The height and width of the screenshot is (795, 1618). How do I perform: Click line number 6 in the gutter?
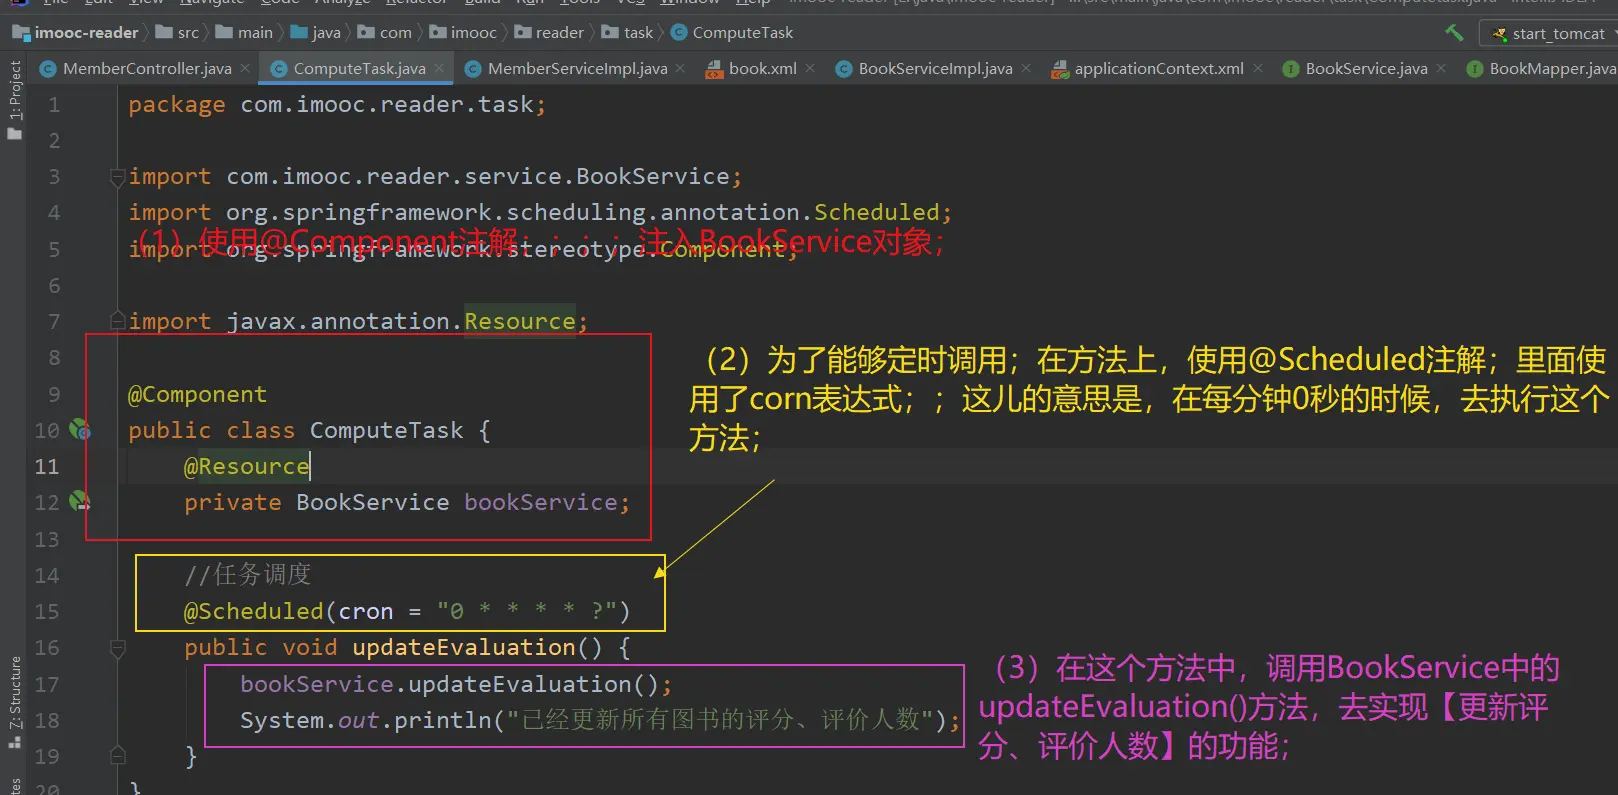click(54, 285)
